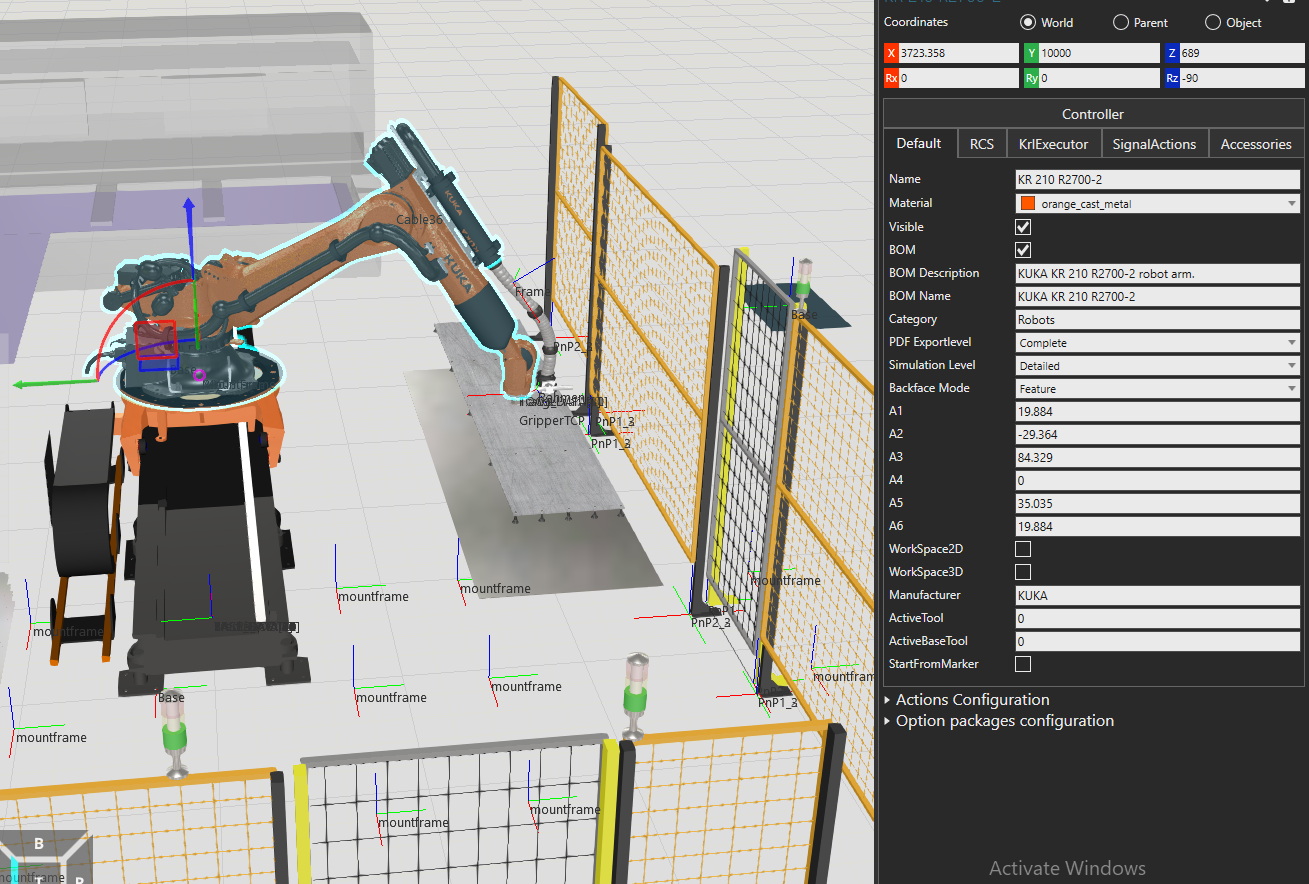Select Parent coordinates radio button
This screenshot has width=1309, height=884.
pos(1121,22)
